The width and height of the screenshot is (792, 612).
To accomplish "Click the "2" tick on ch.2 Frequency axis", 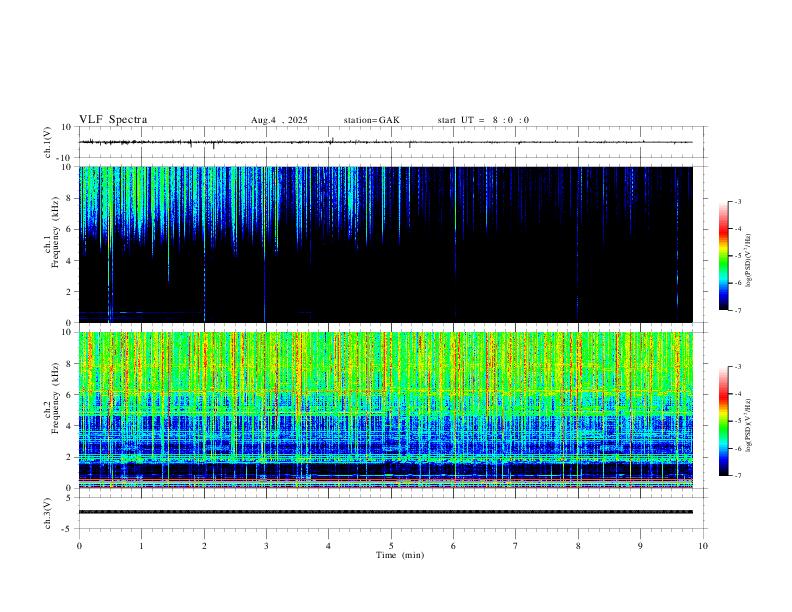I will (x=70, y=457).
